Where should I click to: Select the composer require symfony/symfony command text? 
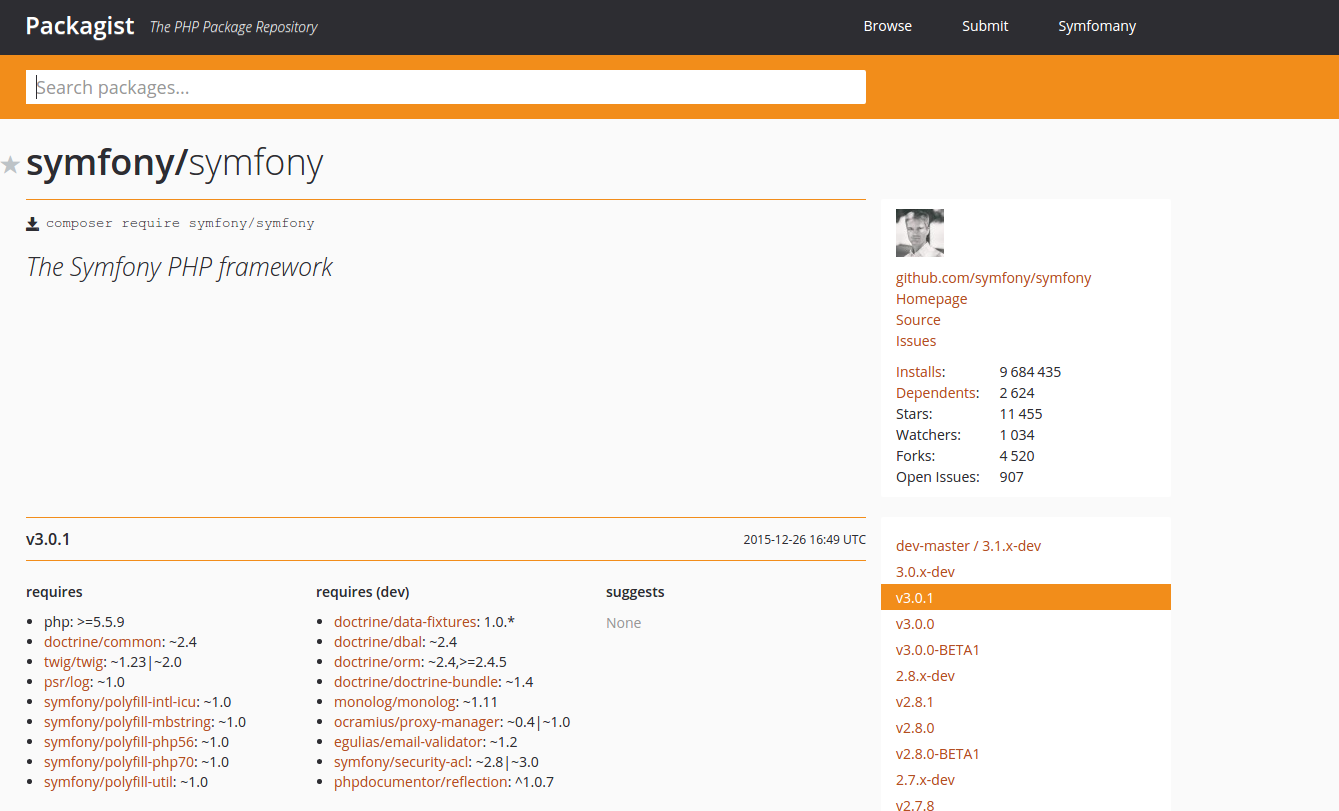click(x=180, y=223)
